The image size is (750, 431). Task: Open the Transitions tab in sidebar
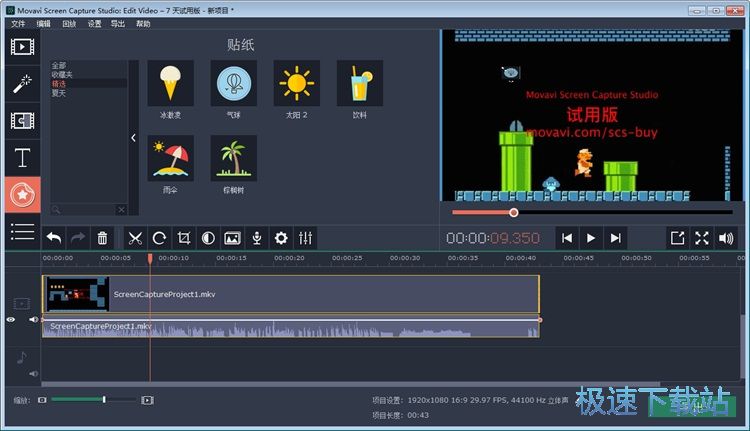tap(22, 121)
